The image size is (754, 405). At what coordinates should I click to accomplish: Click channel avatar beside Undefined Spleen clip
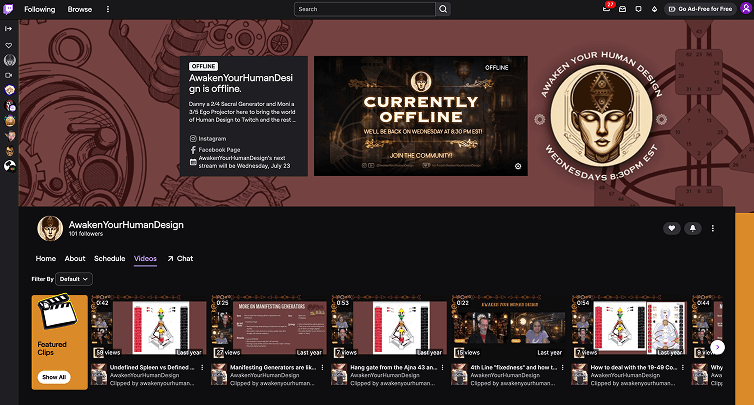tap(99, 374)
